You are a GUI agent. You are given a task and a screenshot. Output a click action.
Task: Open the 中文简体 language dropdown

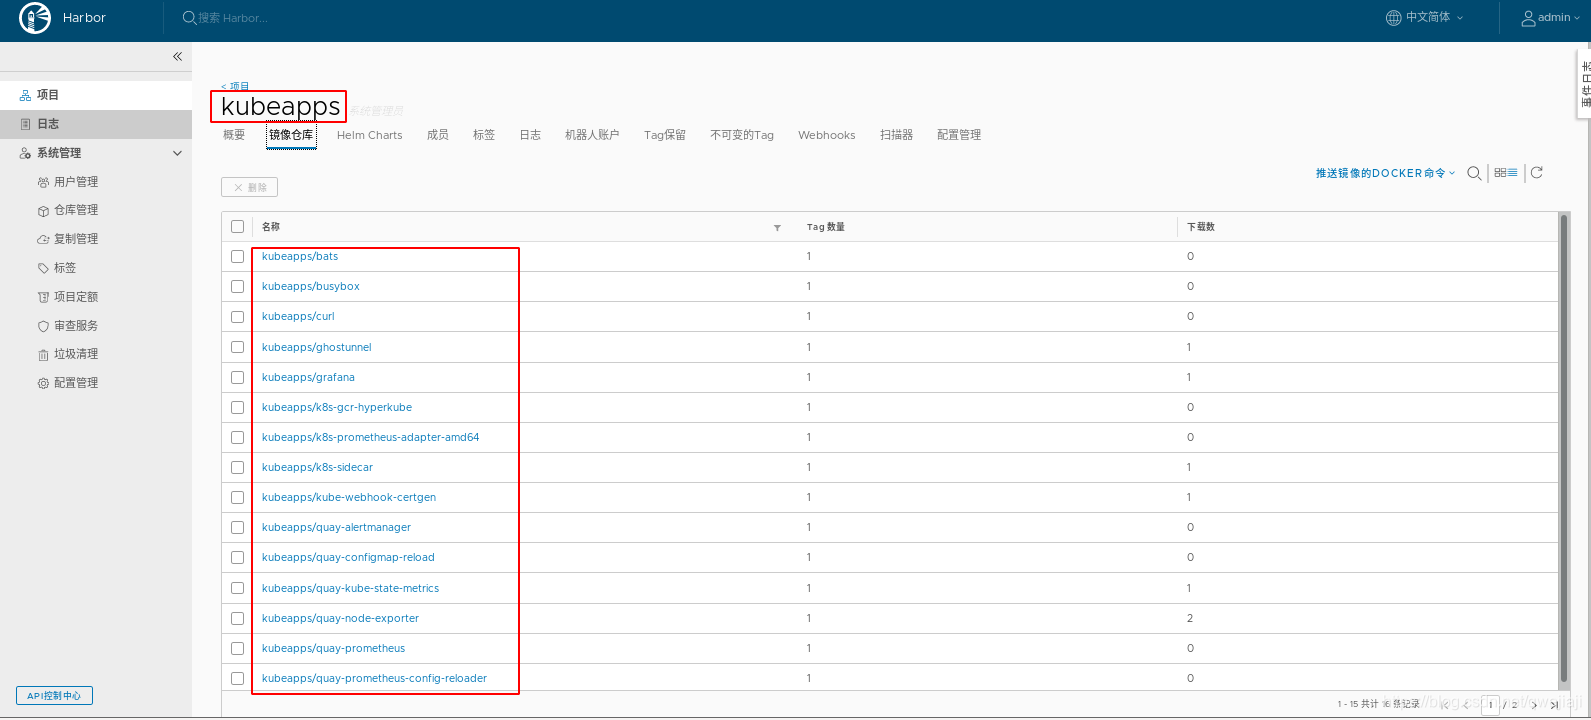point(1424,17)
